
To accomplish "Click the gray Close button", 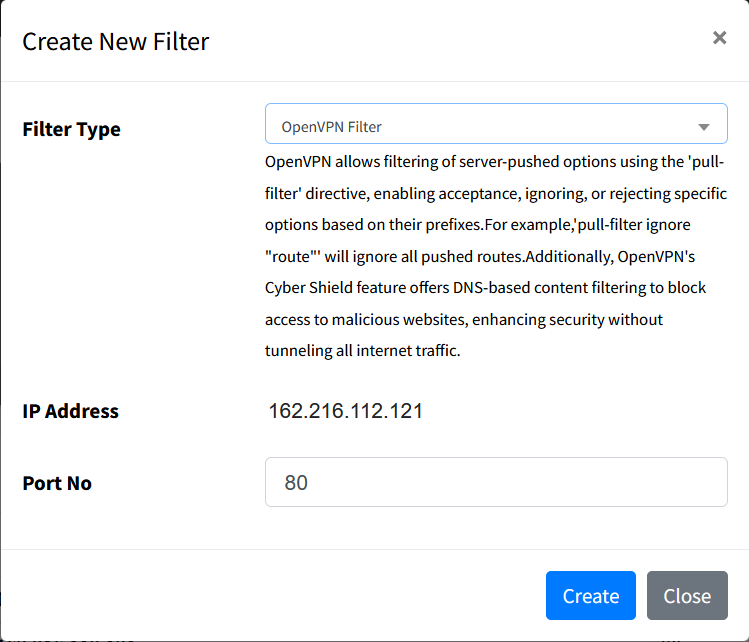I will coord(687,596).
